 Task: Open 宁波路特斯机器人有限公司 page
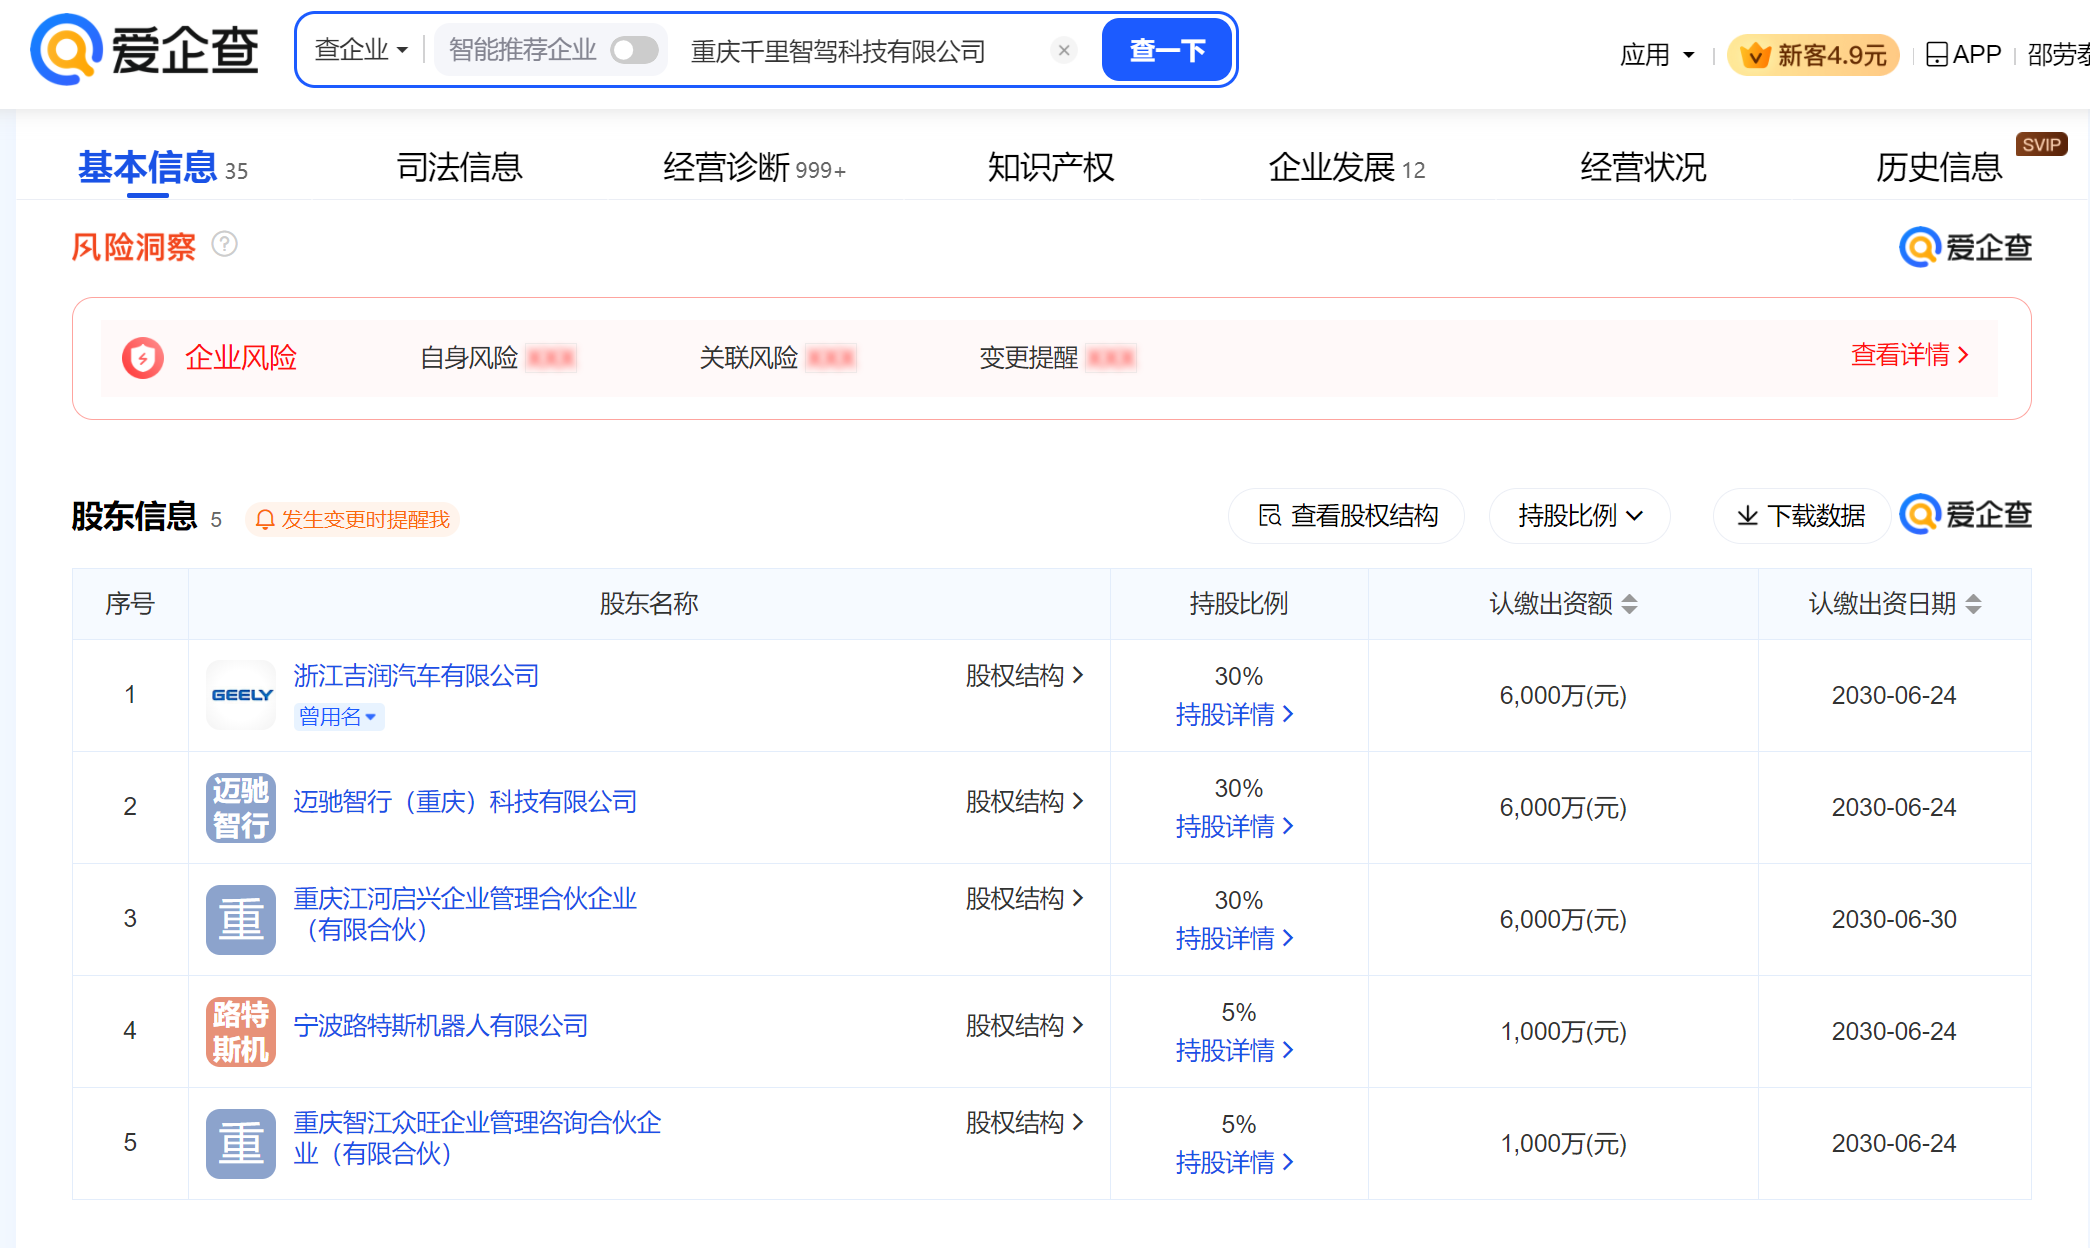[x=440, y=1026]
